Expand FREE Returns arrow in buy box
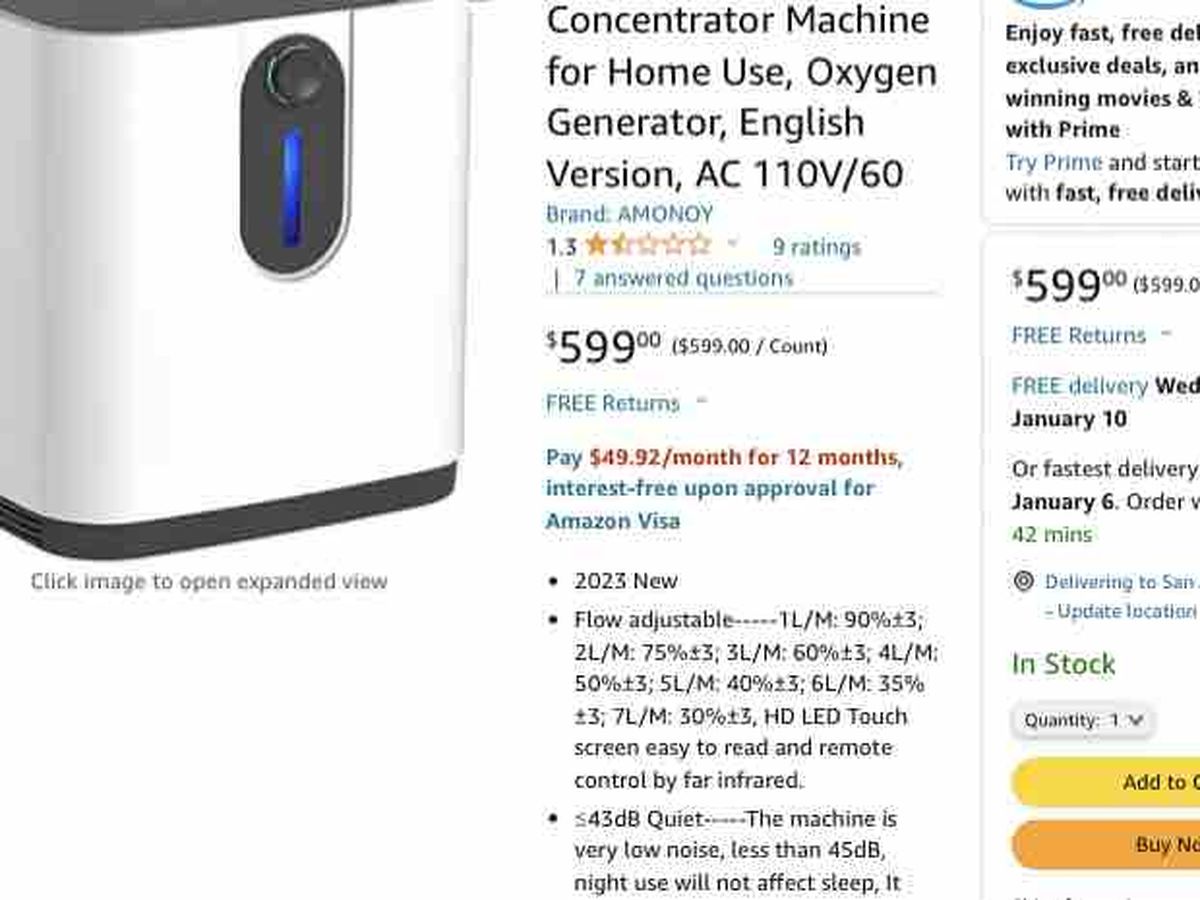 tap(1166, 334)
